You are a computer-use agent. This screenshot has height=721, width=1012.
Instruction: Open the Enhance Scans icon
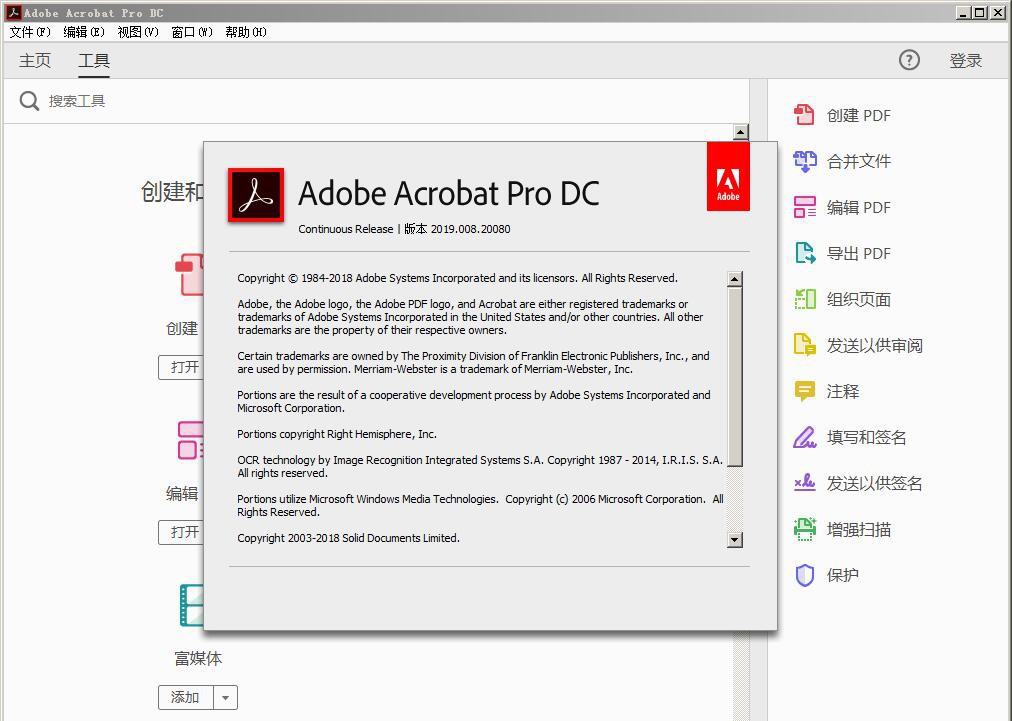point(804,529)
